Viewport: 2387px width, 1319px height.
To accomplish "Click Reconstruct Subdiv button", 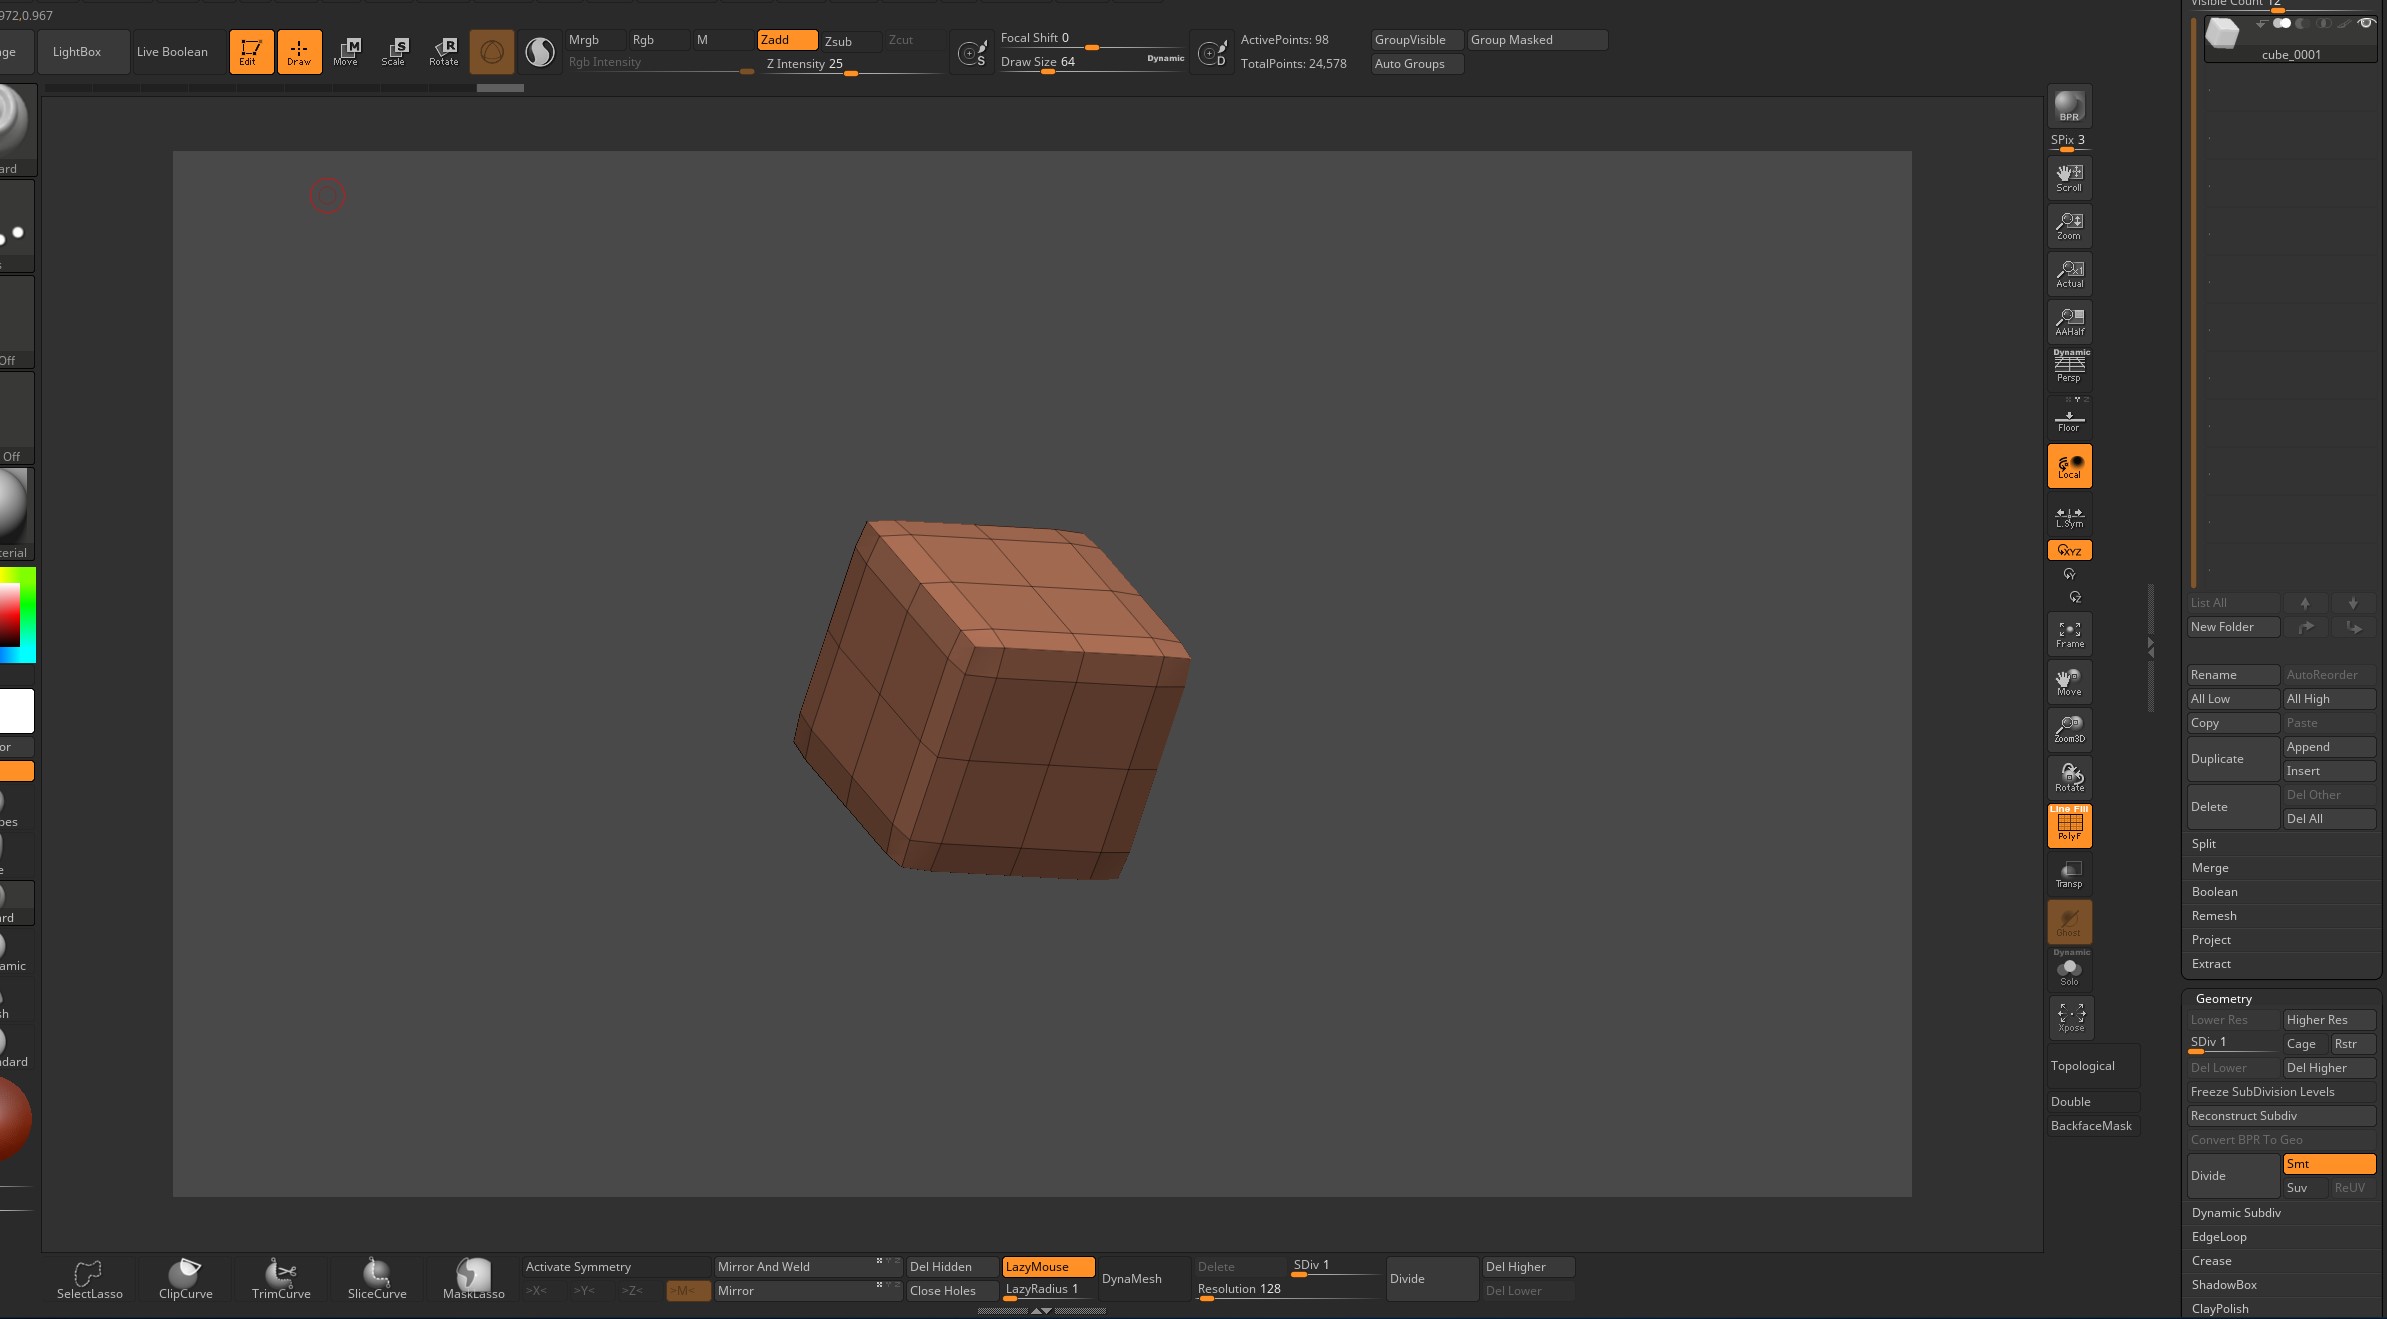I will pyautogui.click(x=2281, y=1116).
